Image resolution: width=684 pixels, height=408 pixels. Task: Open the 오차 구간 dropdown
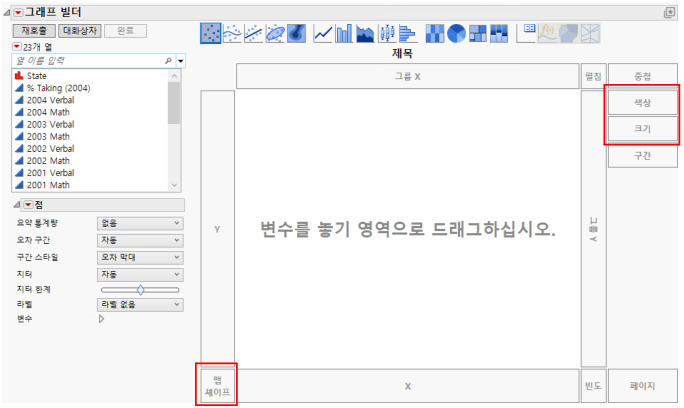[140, 240]
